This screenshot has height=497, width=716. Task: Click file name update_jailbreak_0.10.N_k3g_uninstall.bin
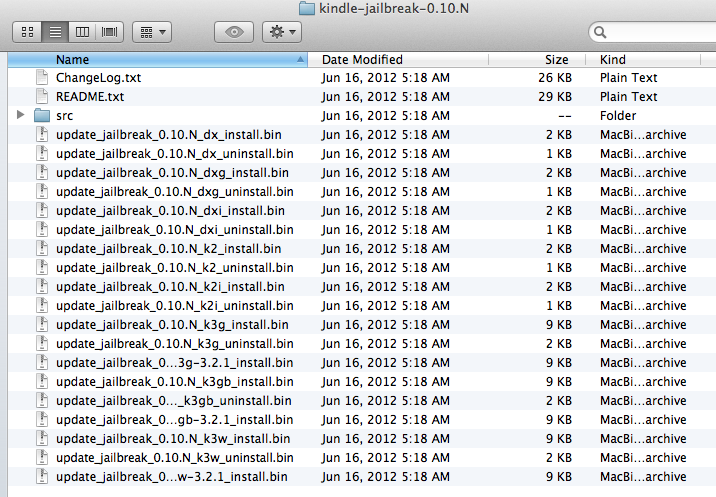pyautogui.click(x=175, y=344)
